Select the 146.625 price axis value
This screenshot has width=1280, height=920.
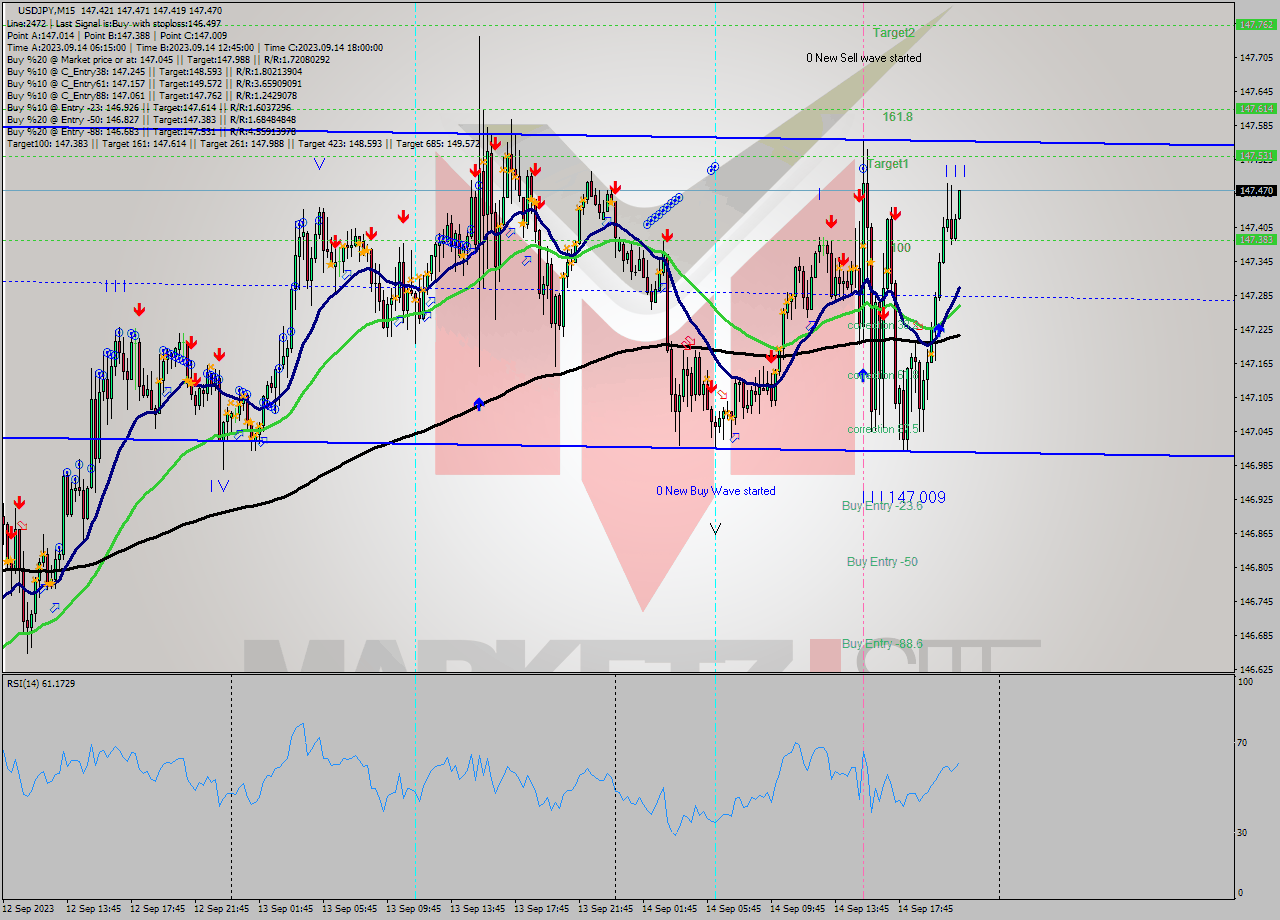point(1256,670)
